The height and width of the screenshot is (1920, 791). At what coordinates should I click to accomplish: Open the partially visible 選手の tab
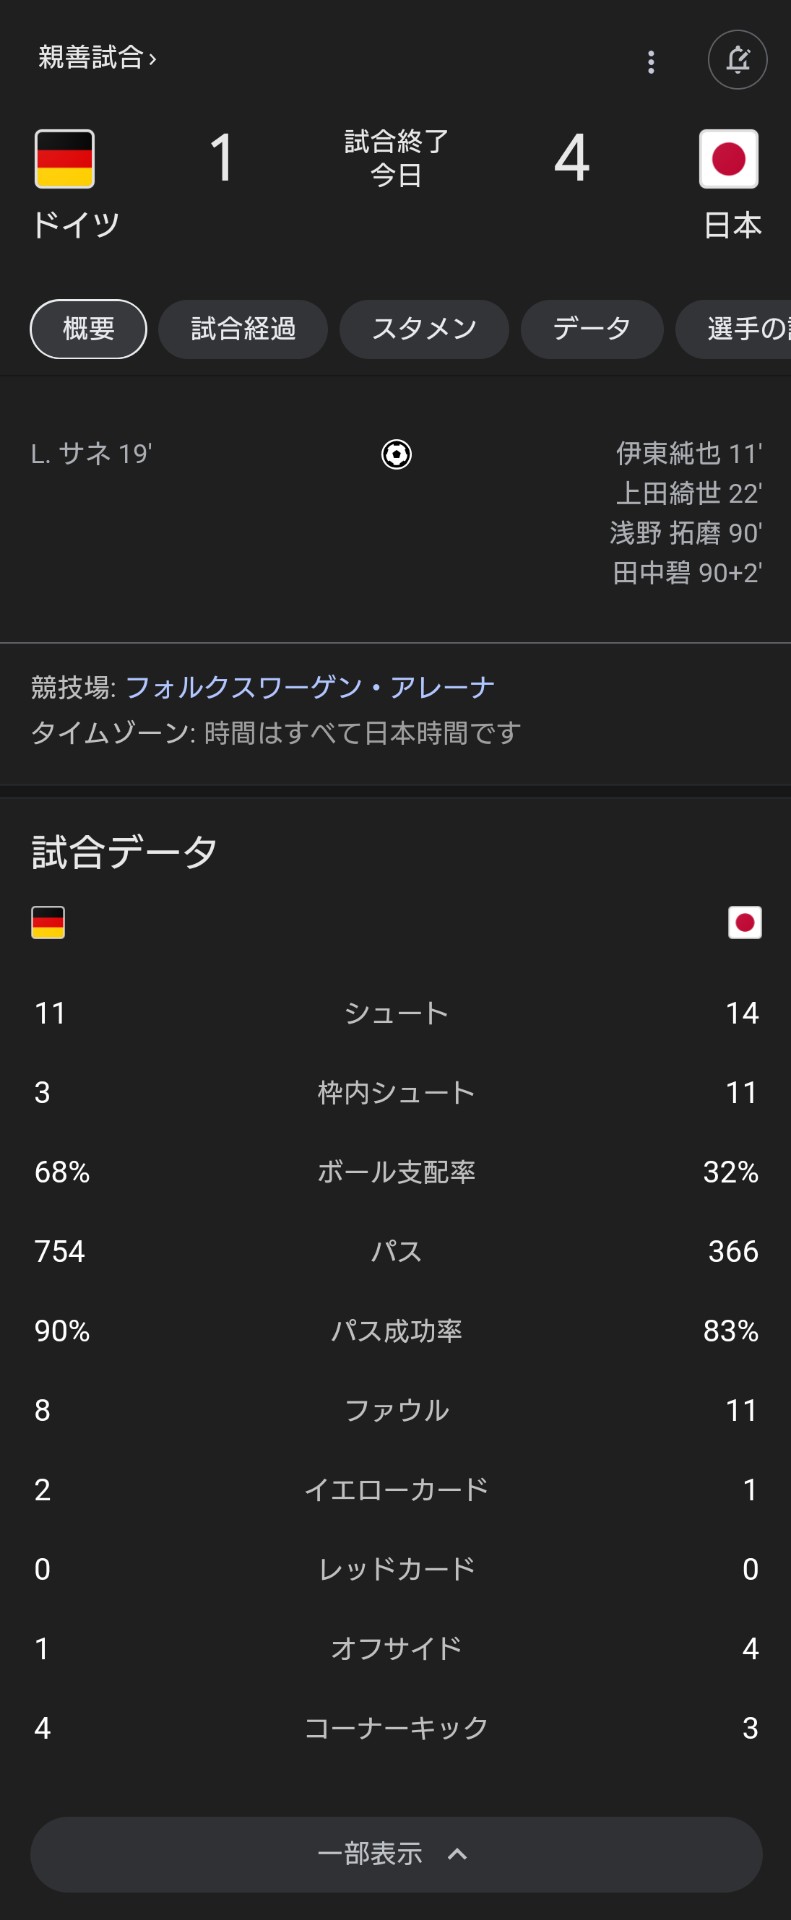click(x=735, y=329)
